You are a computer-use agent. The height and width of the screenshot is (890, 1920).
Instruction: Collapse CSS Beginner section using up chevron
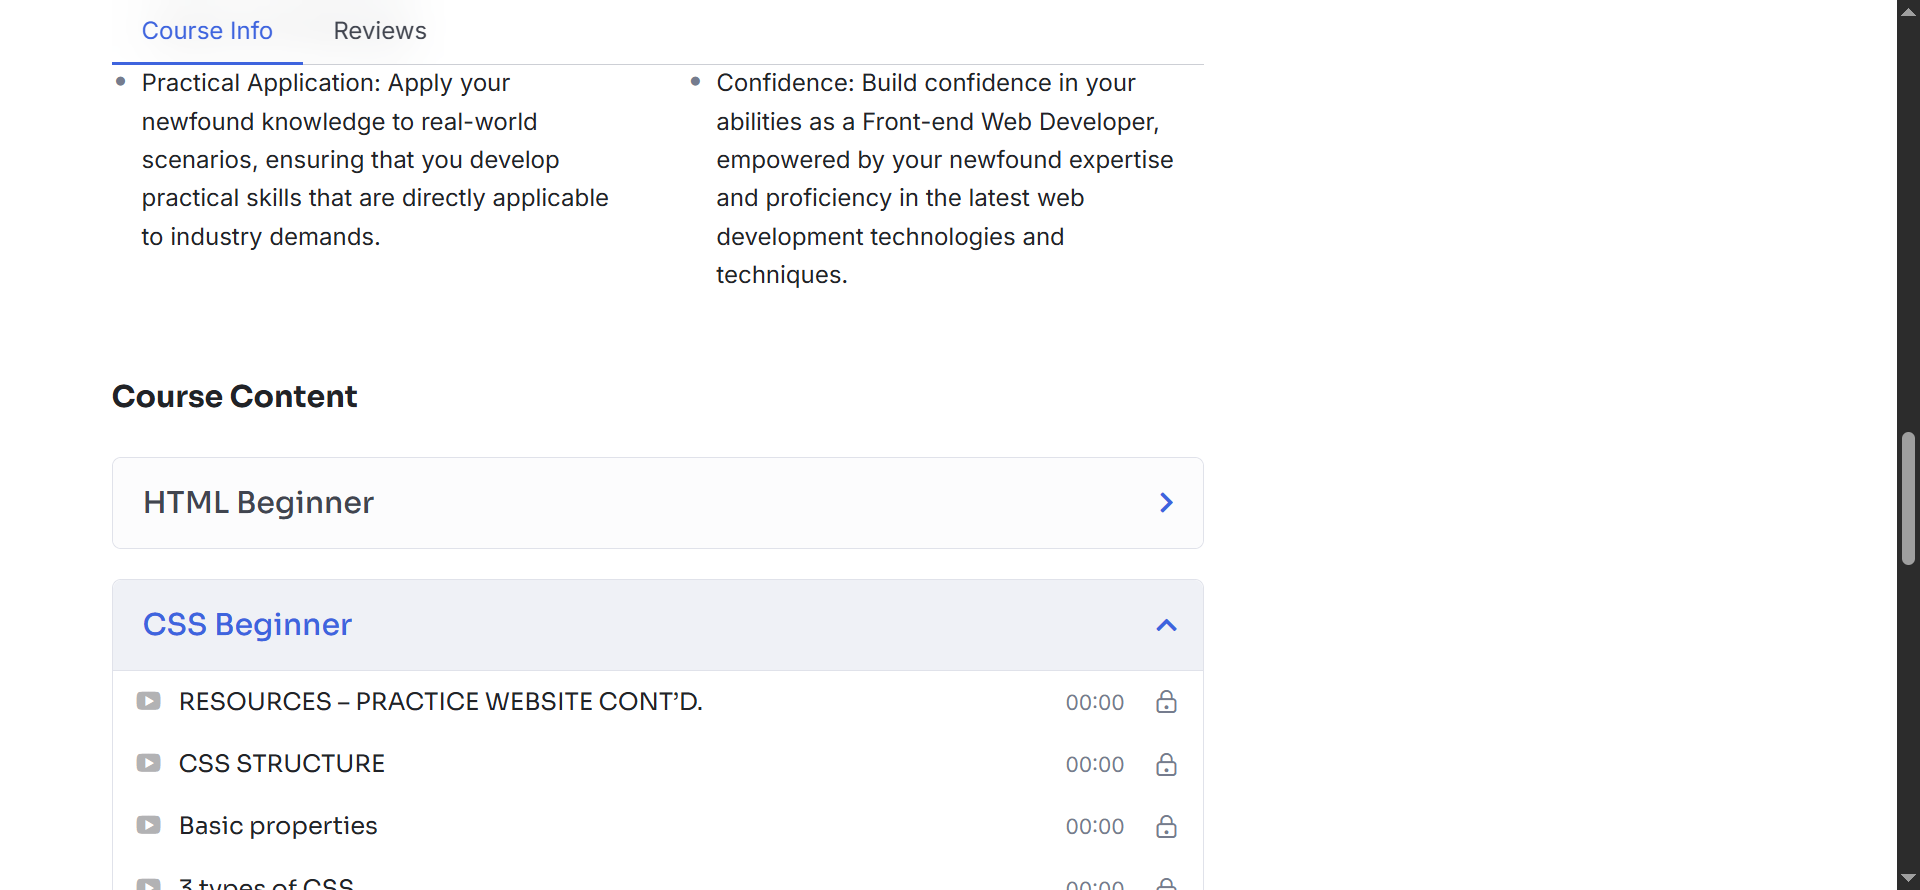[x=1166, y=625]
